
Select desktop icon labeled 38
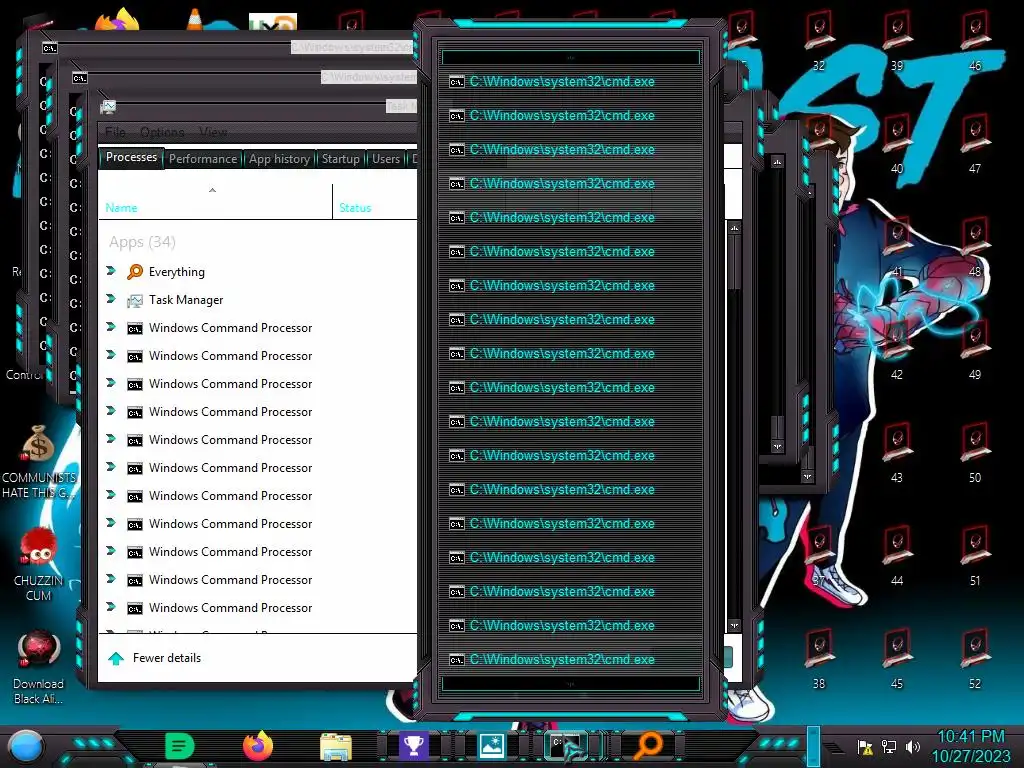[x=819, y=658]
